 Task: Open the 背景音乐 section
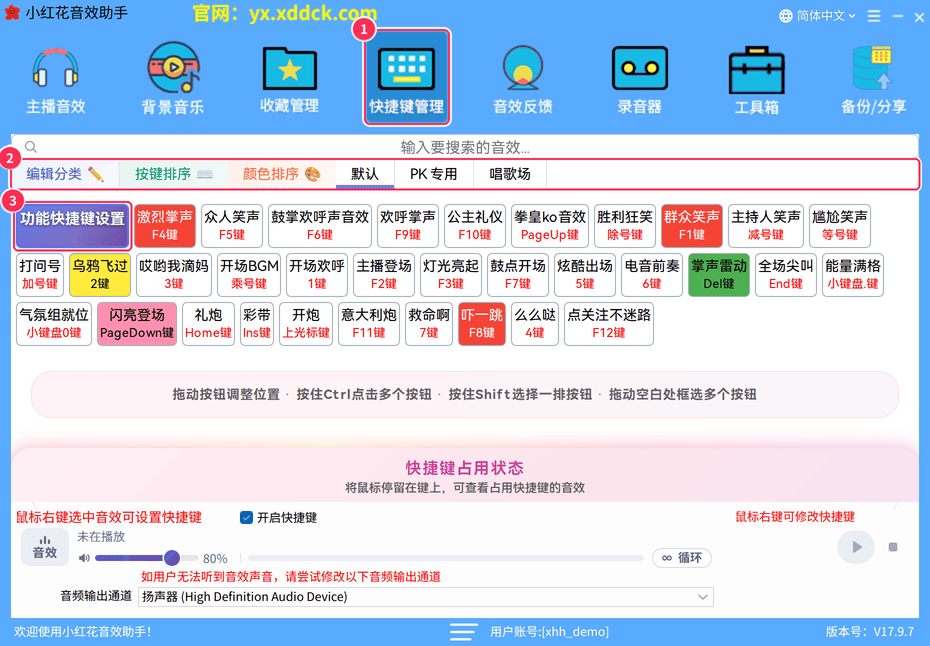173,79
